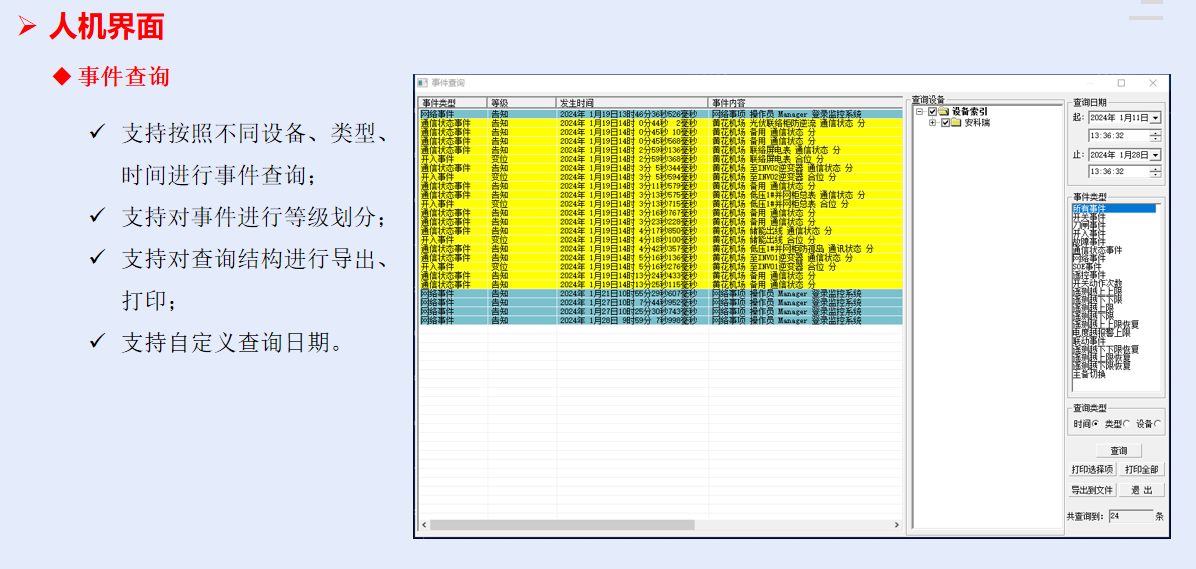Screen dimensions: 1196x569
Task: Click the end time spinner arrows
Action: (x=1156, y=172)
